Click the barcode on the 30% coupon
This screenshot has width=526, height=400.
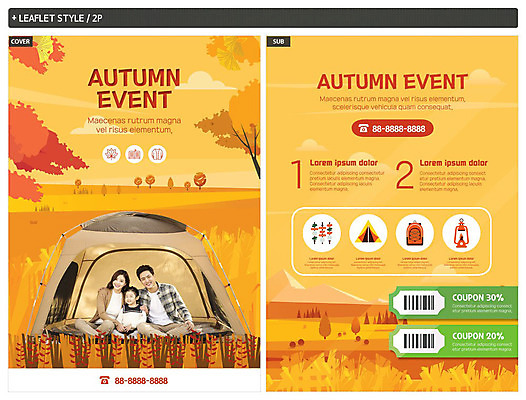419,303
